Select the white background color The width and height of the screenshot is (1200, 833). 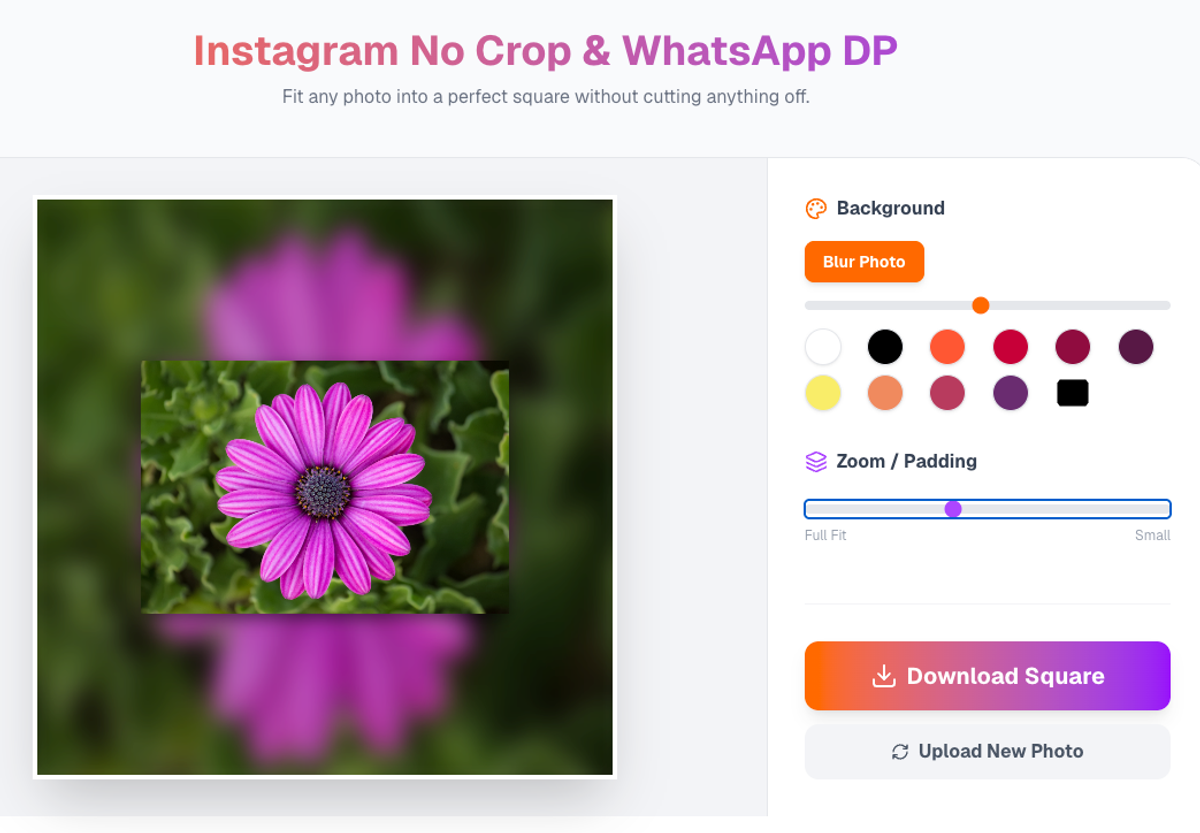[823, 347]
